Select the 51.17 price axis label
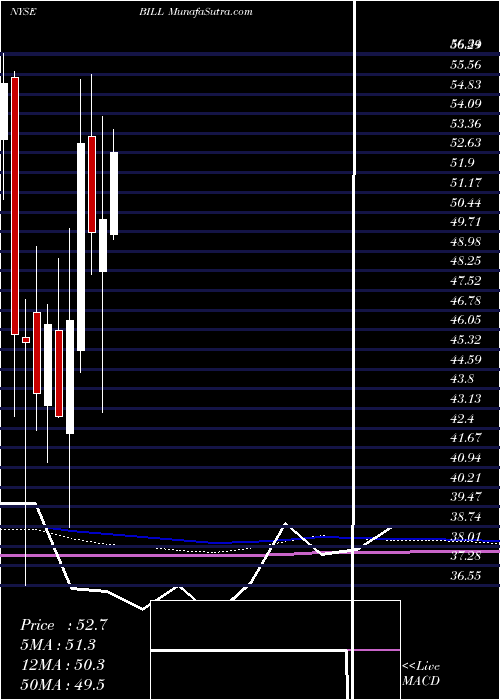Viewport: 500px width, 700px height. pos(466,182)
